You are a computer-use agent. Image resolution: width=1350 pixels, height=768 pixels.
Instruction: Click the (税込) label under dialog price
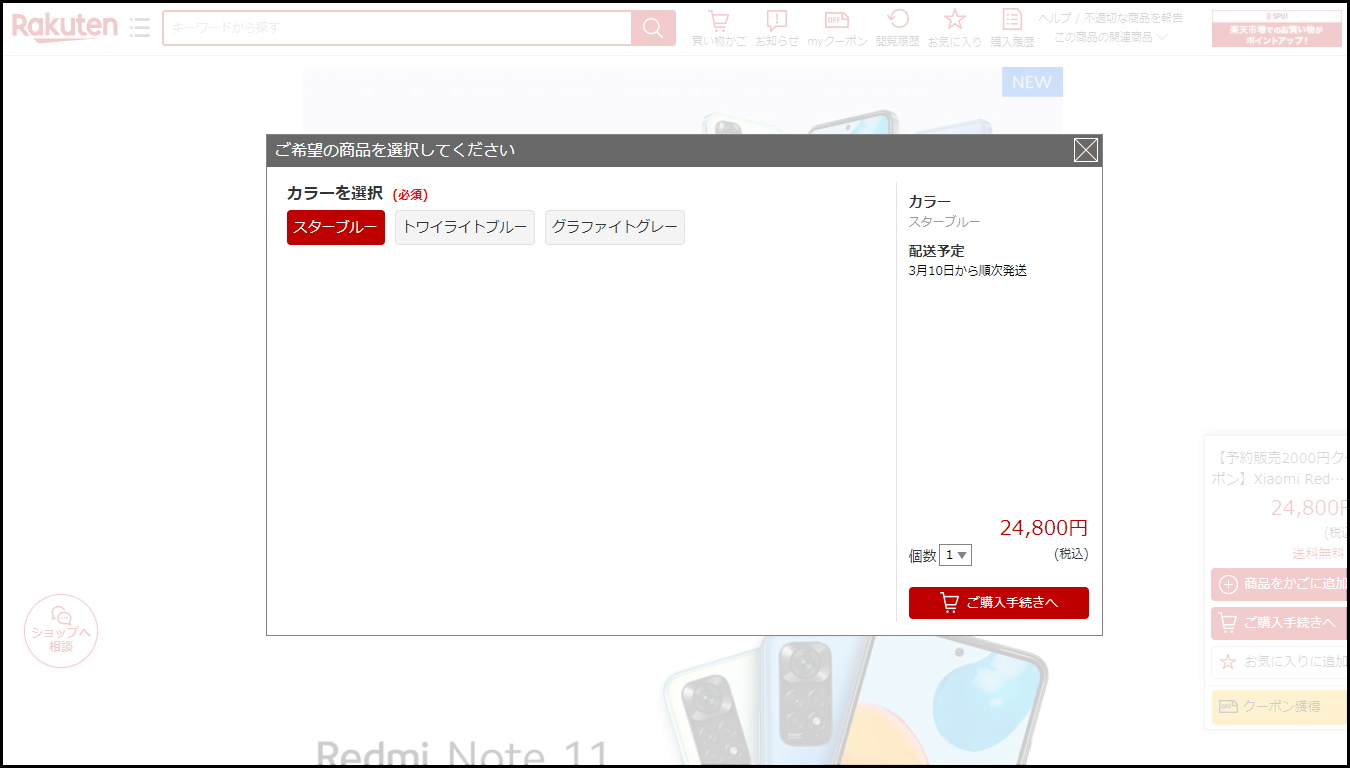click(x=1071, y=554)
